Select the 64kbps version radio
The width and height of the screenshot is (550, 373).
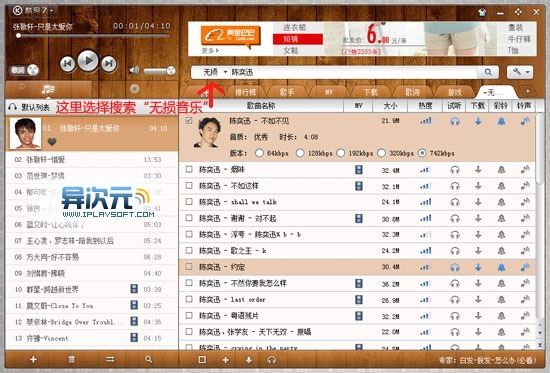click(x=260, y=153)
